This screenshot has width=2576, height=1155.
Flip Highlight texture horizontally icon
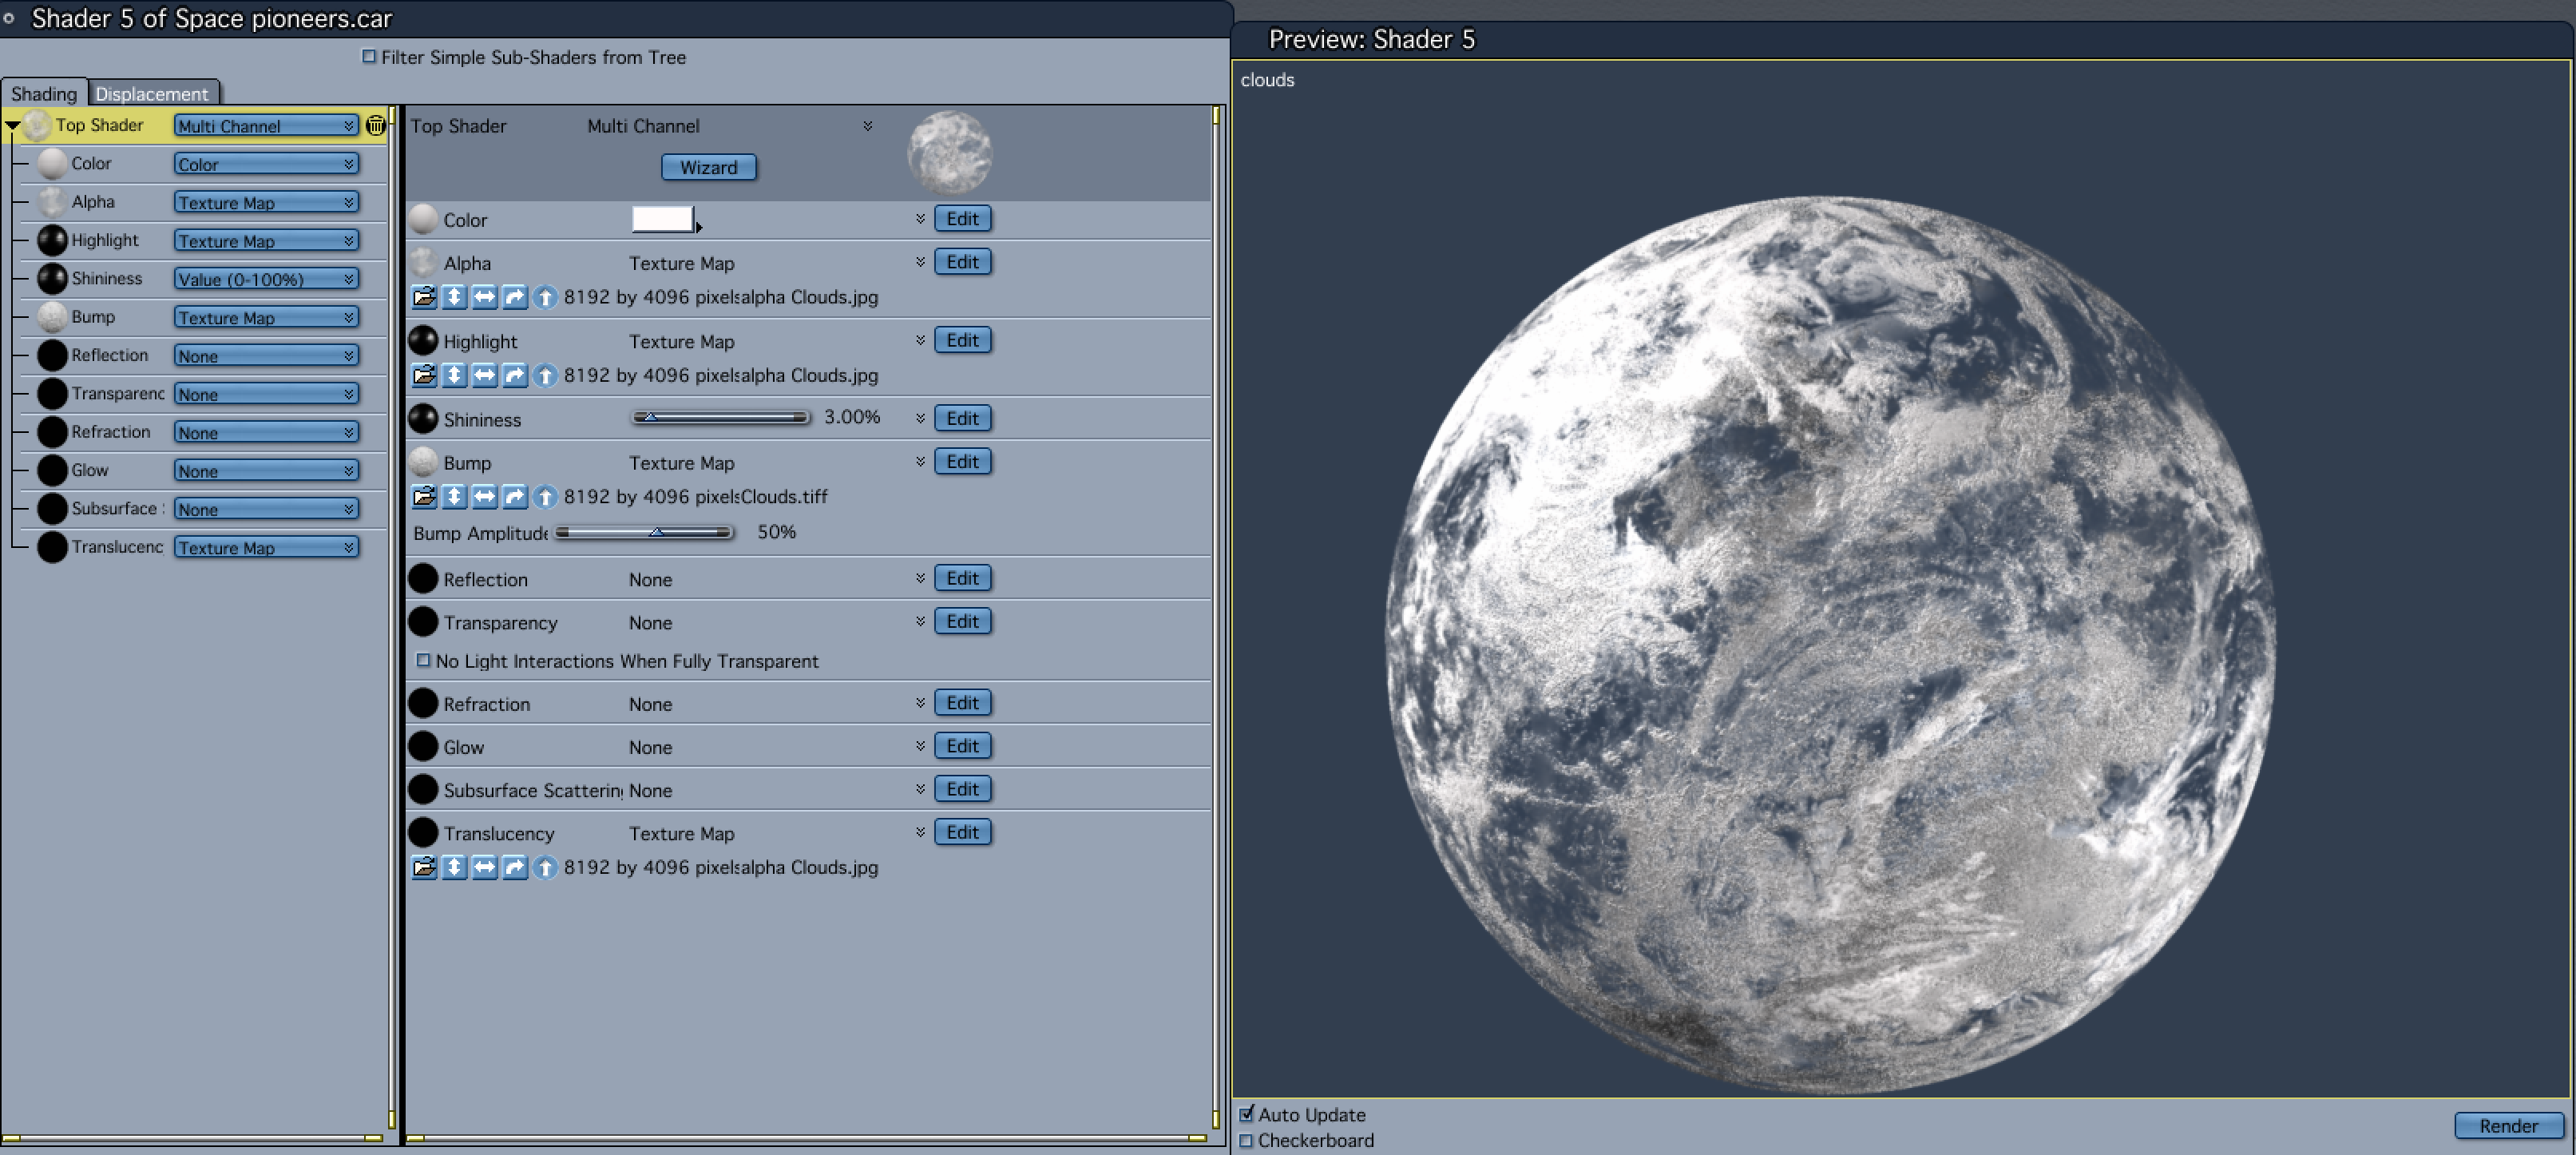484,375
